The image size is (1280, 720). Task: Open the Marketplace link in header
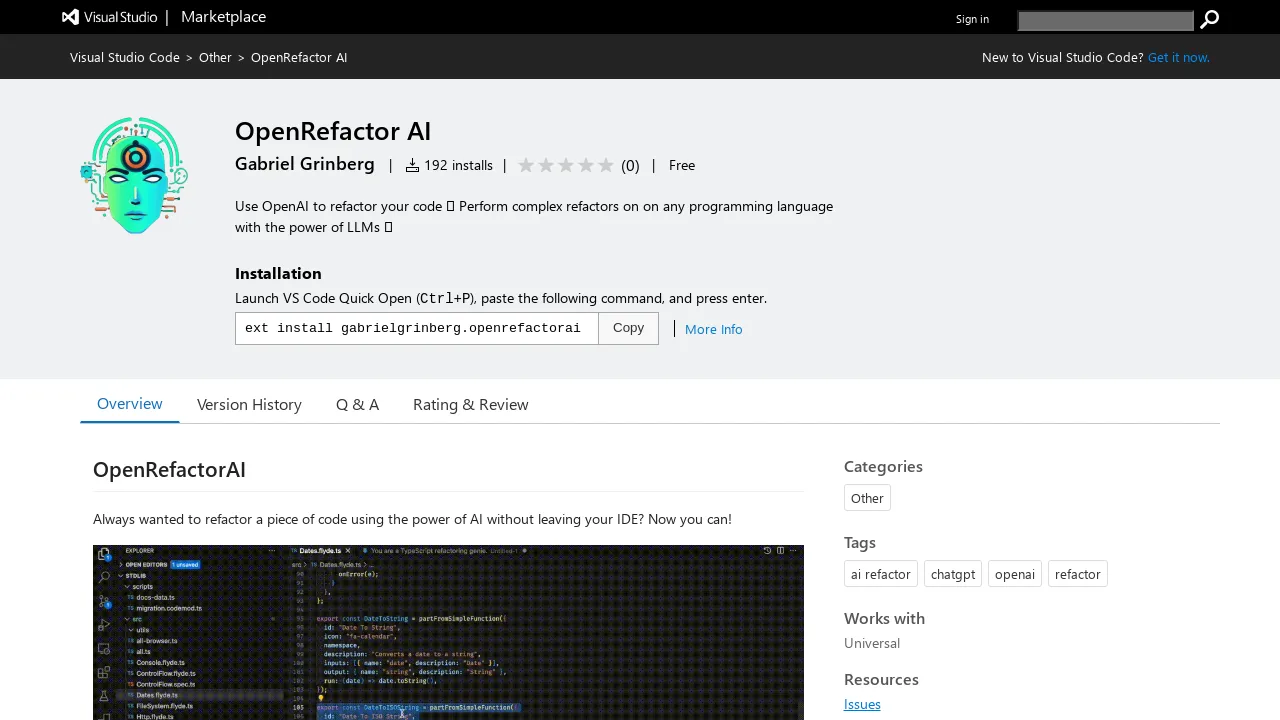click(223, 17)
